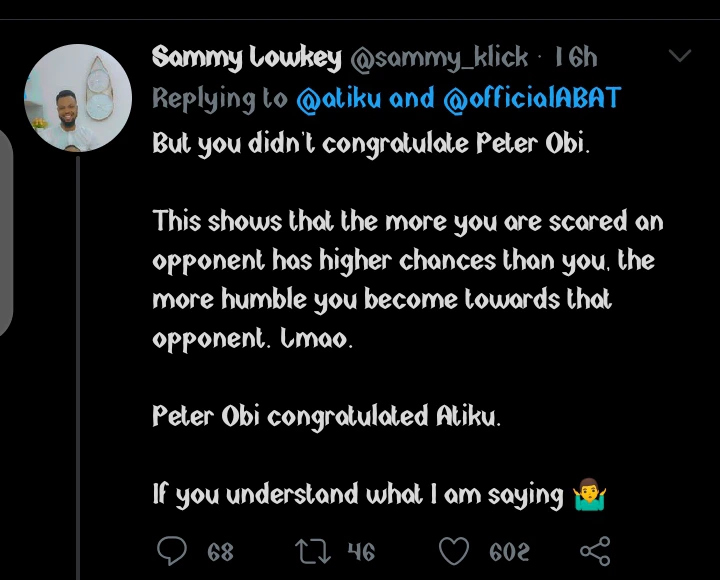Visit the @officialABAT mention
This screenshot has height=580, width=720.
tap(533, 98)
